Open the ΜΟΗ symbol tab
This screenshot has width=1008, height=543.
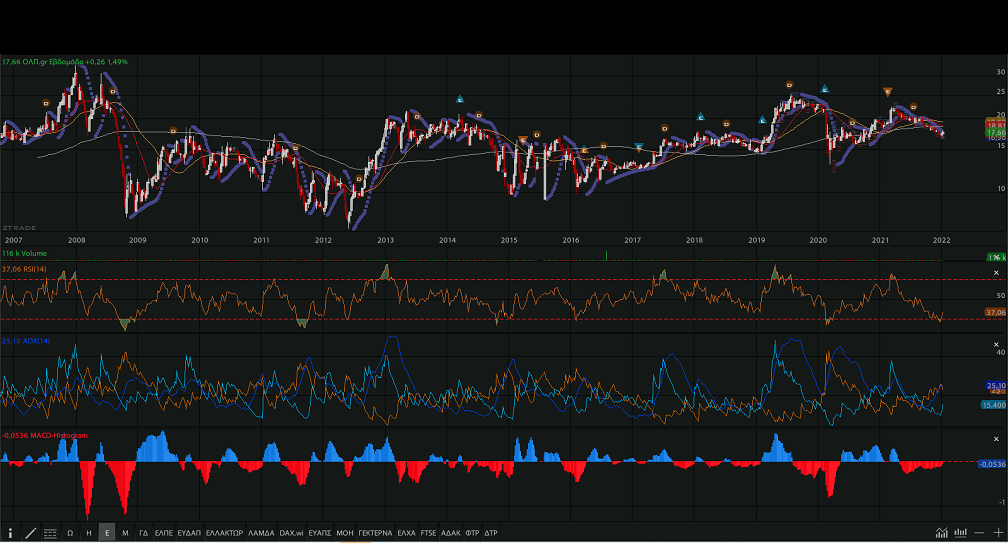[345, 533]
